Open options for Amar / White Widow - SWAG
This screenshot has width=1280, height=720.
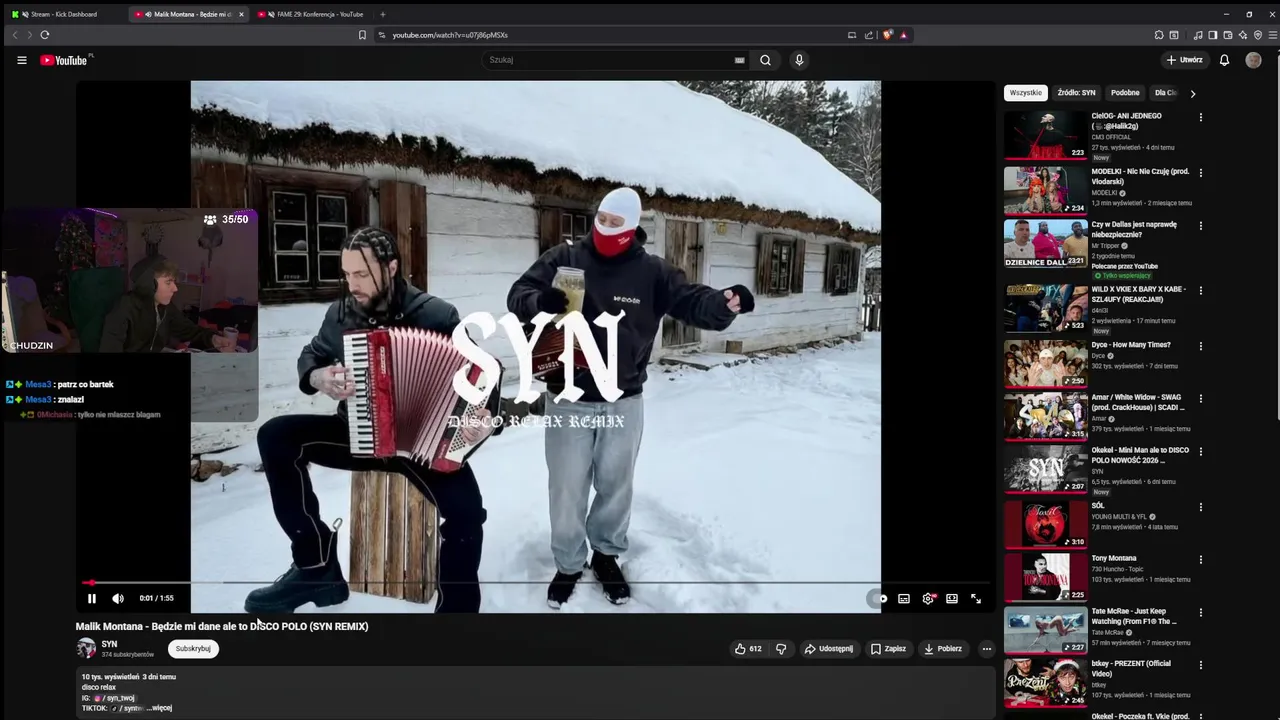(1200, 399)
